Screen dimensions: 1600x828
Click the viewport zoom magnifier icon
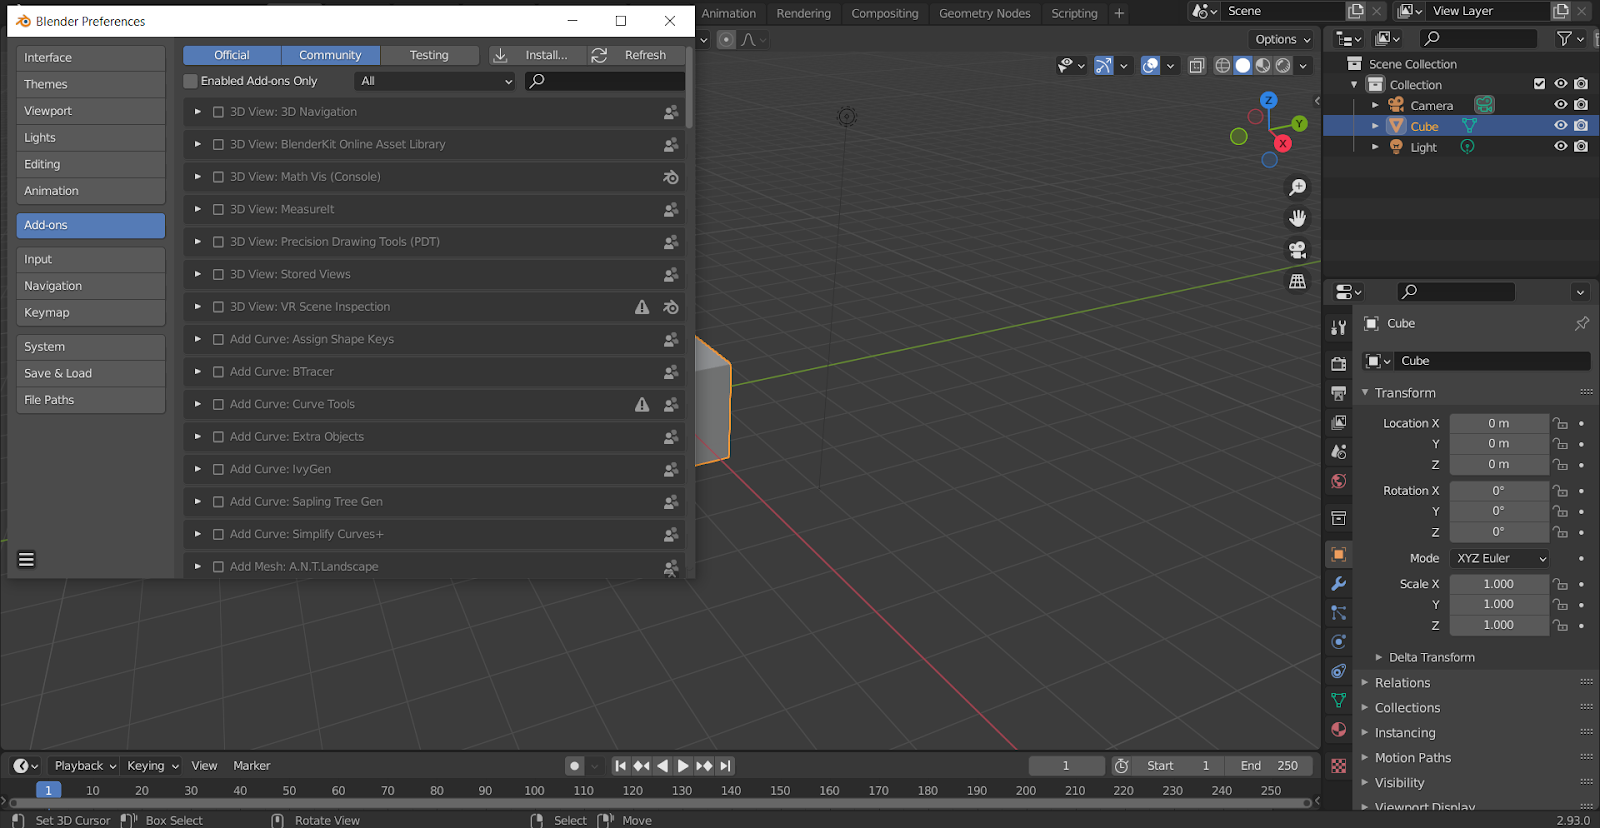point(1297,187)
